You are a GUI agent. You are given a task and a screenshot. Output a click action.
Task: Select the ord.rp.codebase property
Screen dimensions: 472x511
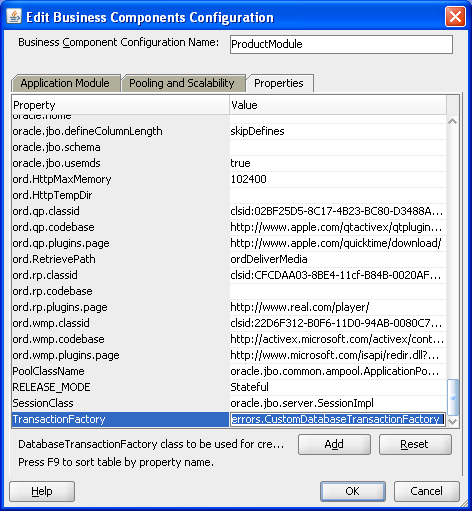coord(121,291)
